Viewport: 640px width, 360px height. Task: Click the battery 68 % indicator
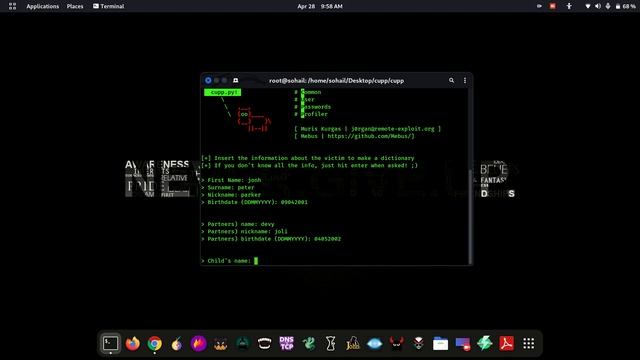[626, 6]
